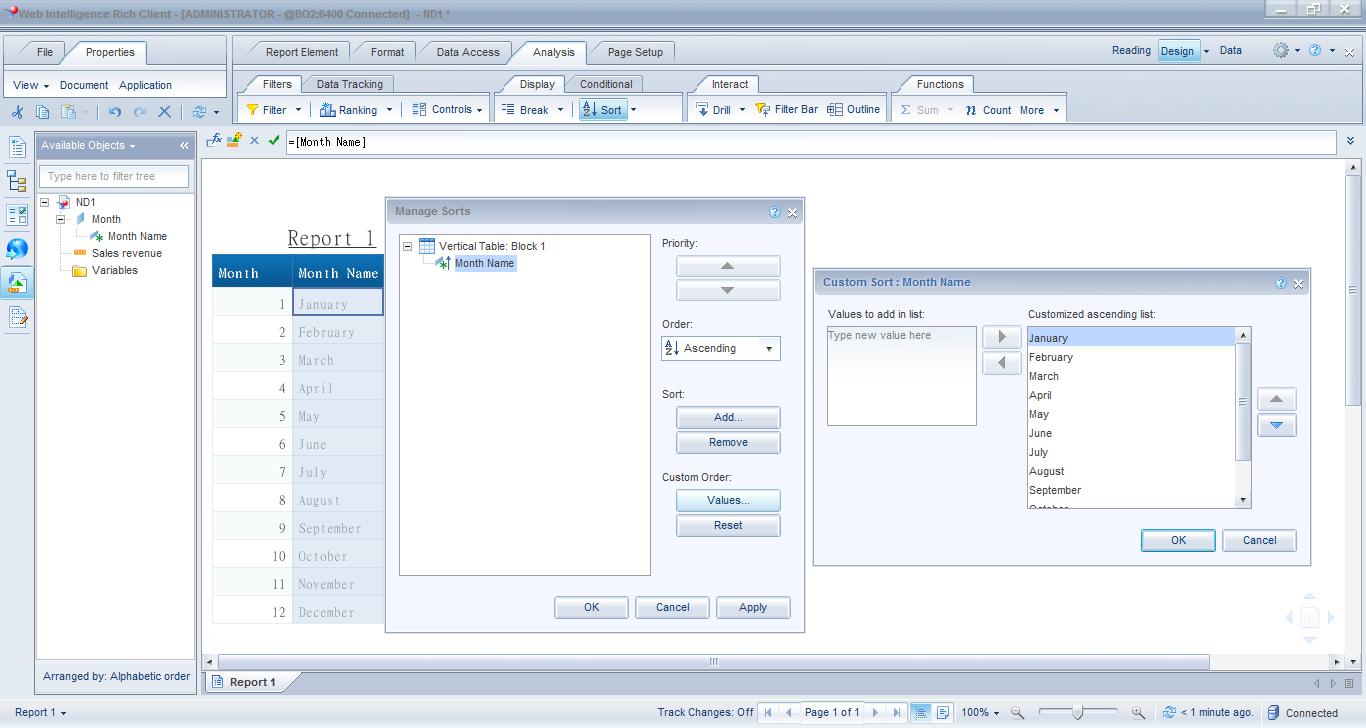Switch to the Format ribbon tab

coord(386,51)
